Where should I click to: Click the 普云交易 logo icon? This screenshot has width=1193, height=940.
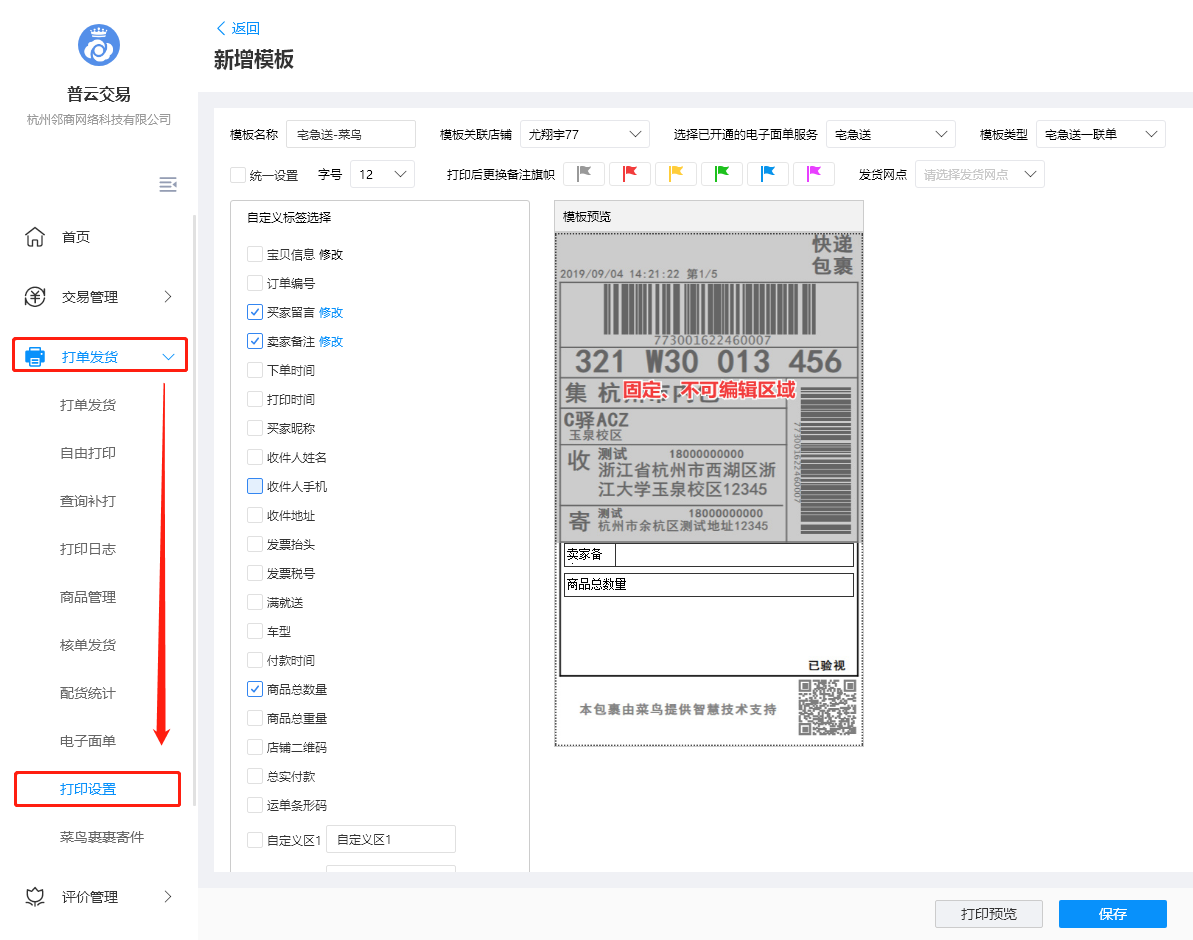tap(99, 45)
